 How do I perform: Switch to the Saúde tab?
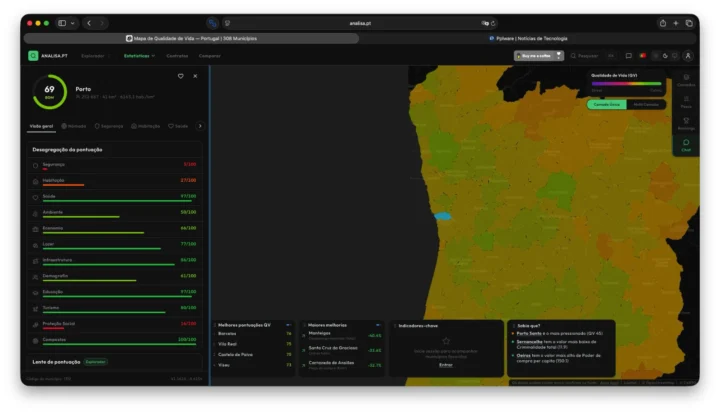tap(178, 126)
